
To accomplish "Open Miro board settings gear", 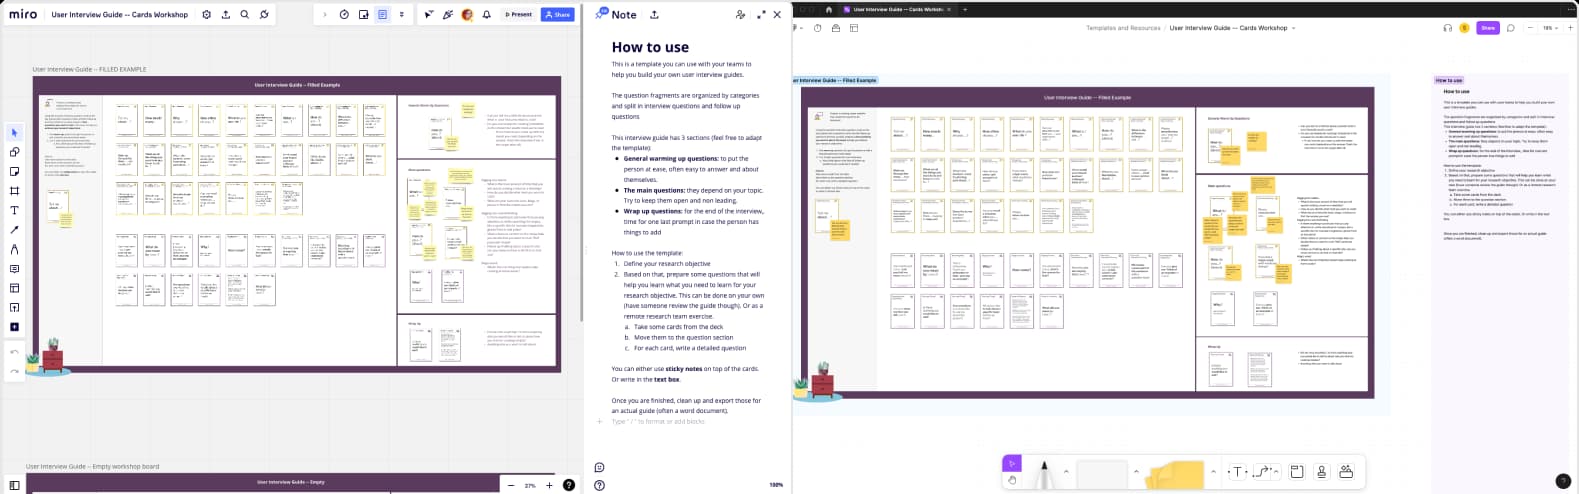I will [206, 15].
